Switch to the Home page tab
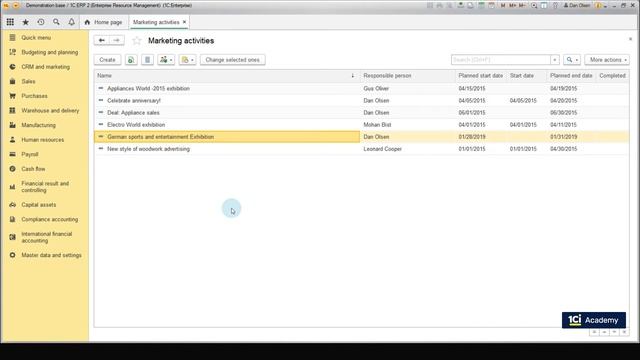 coord(103,22)
